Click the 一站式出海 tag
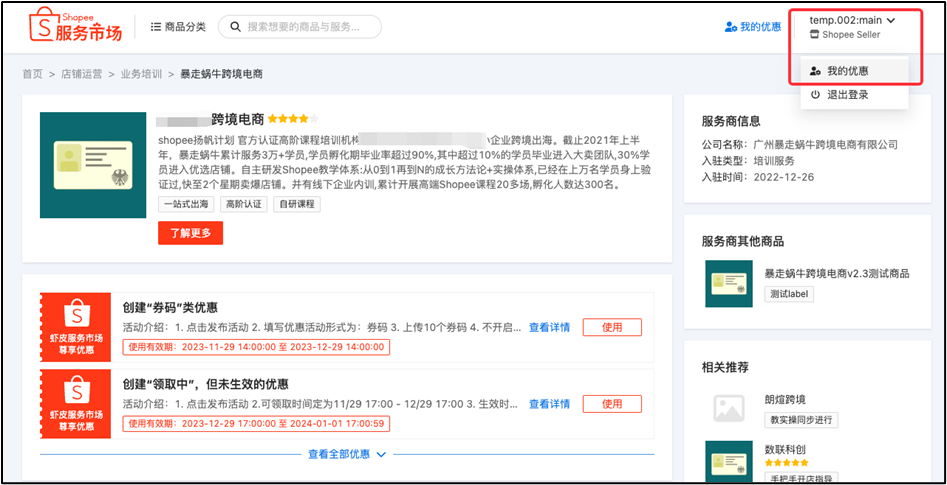This screenshot has width=947, height=485. (x=187, y=204)
